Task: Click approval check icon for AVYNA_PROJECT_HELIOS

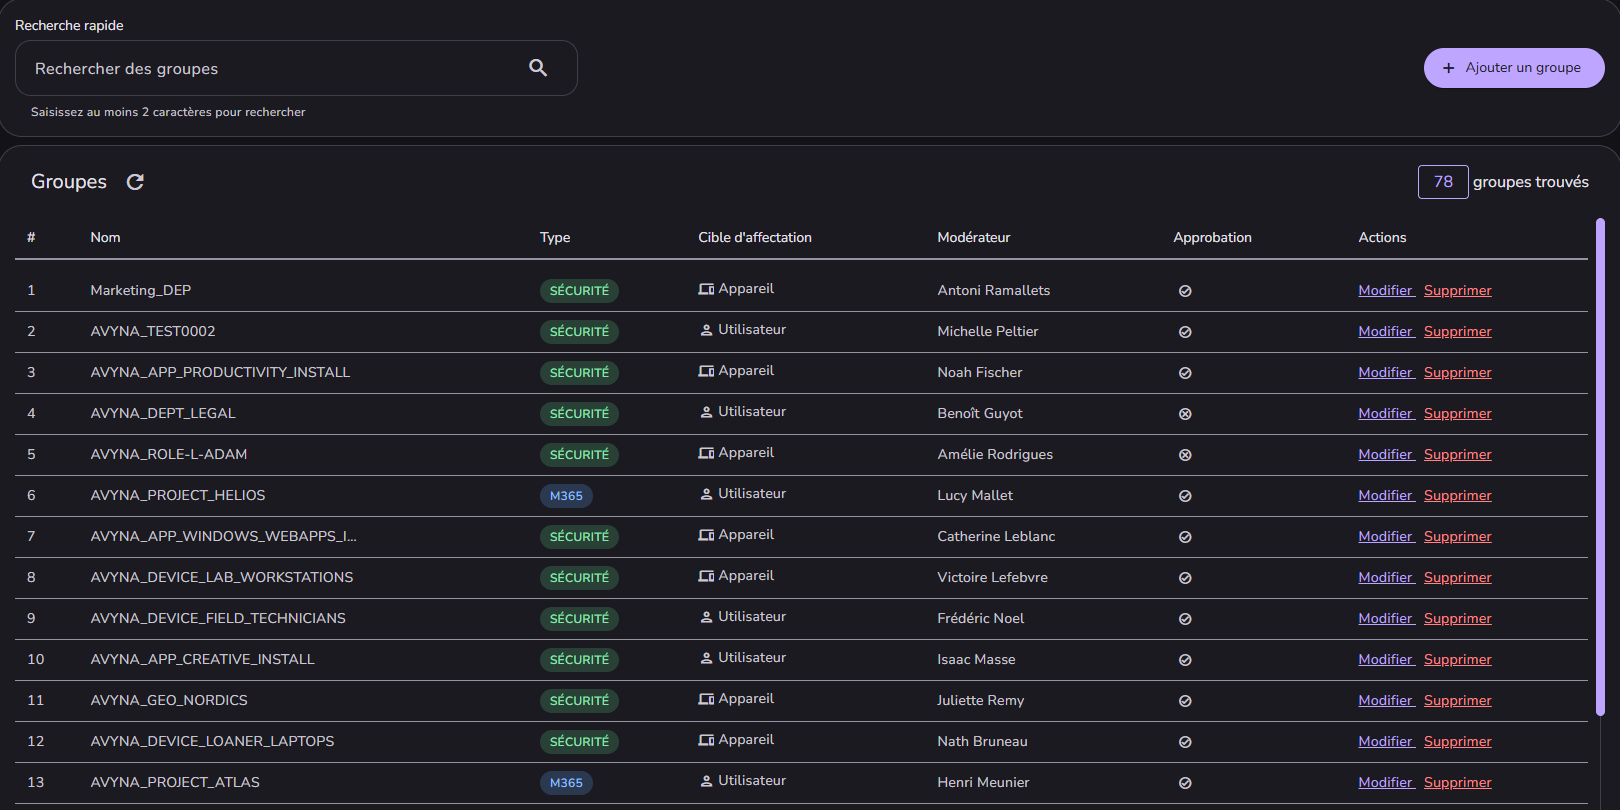Action: coord(1185,496)
